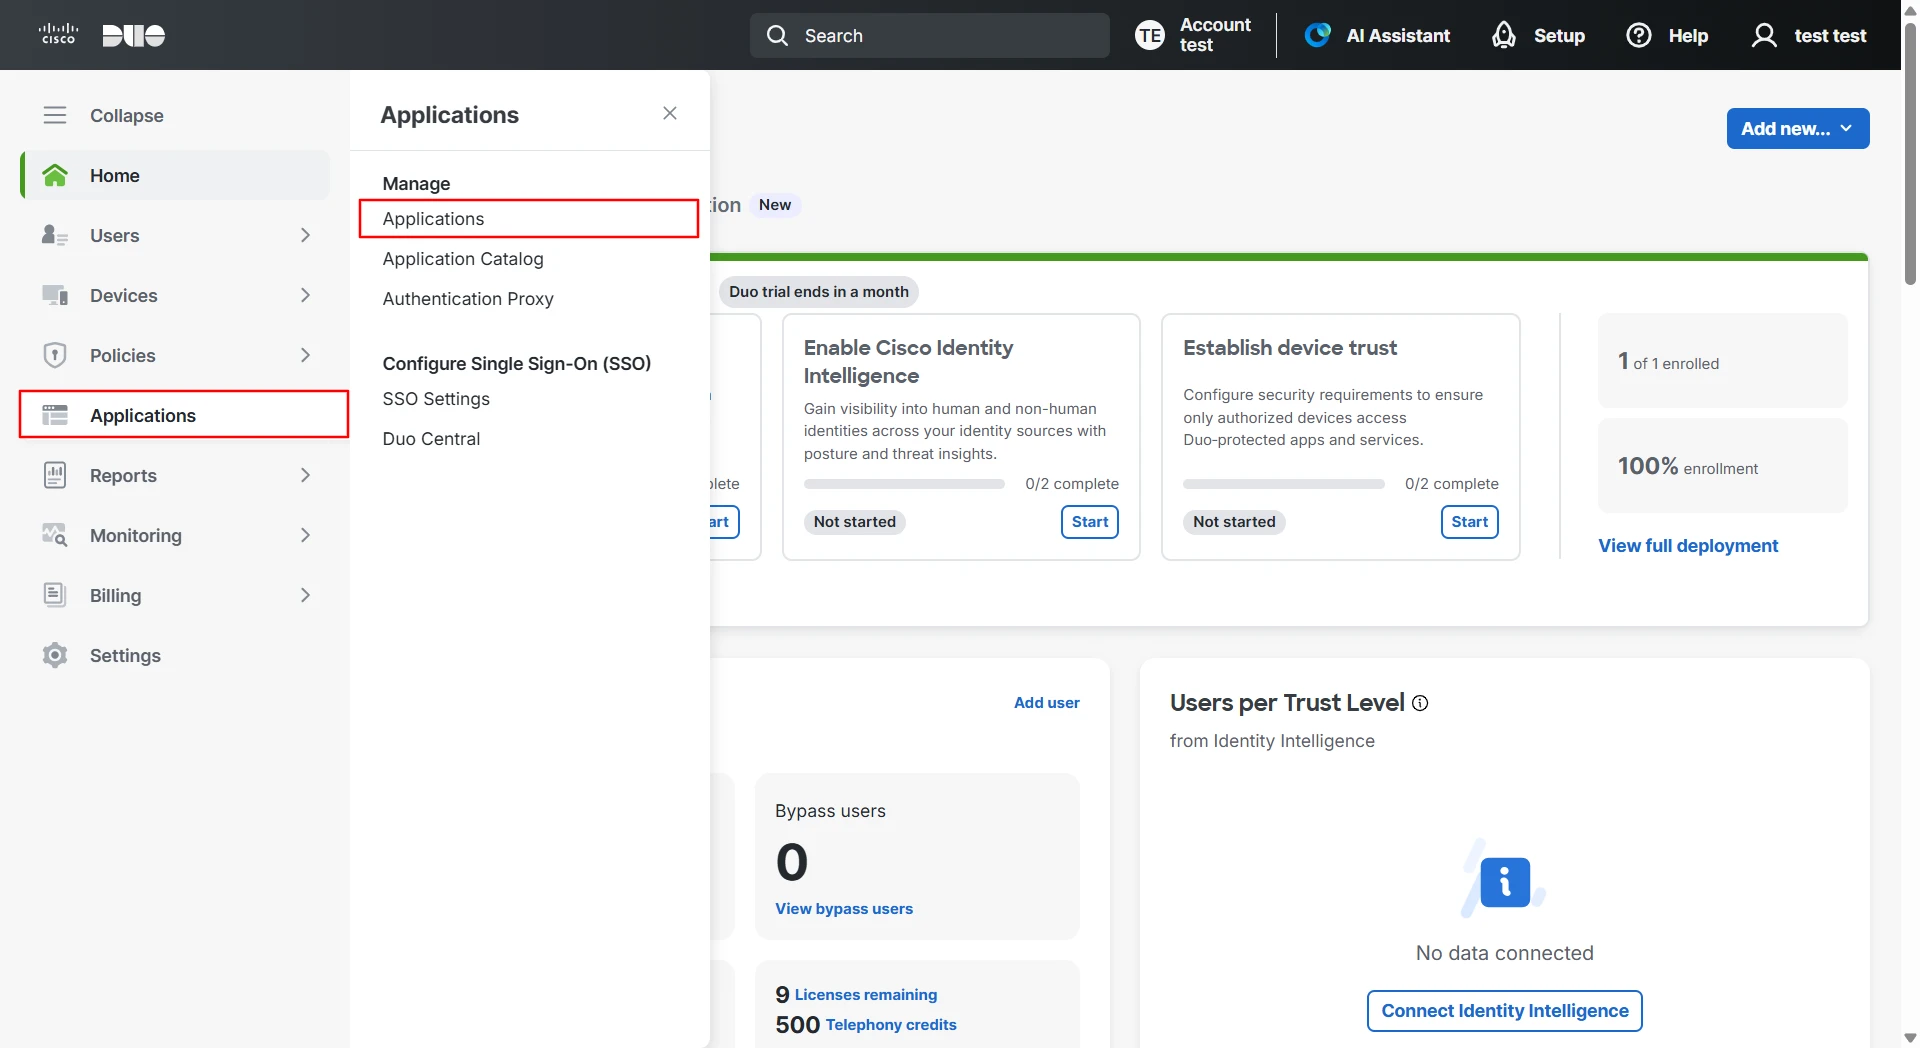Click Not started status in Identity Intelligence card

click(x=855, y=522)
